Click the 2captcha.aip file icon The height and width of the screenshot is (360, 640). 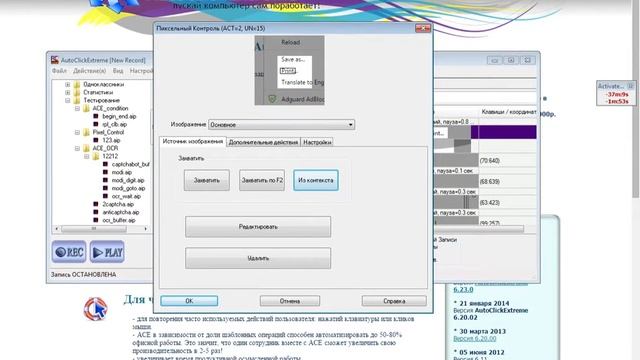click(x=96, y=204)
